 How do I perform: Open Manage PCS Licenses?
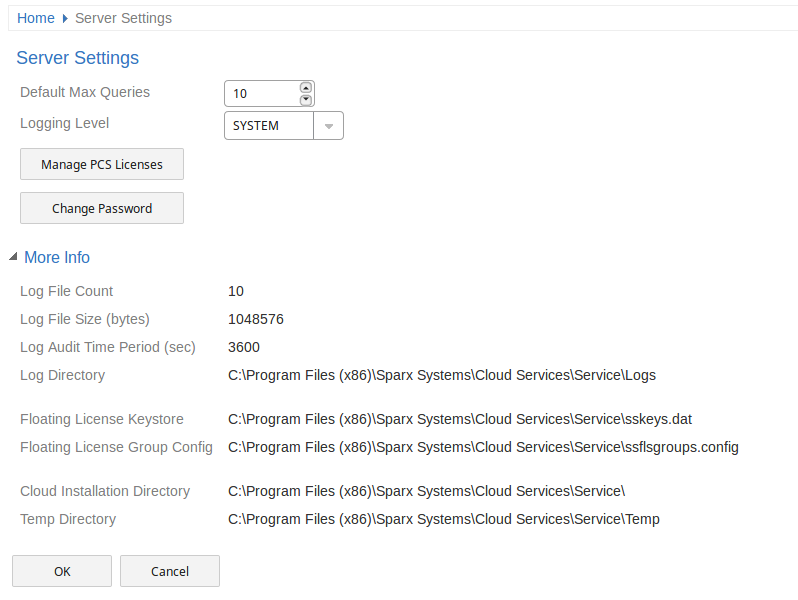(102, 165)
